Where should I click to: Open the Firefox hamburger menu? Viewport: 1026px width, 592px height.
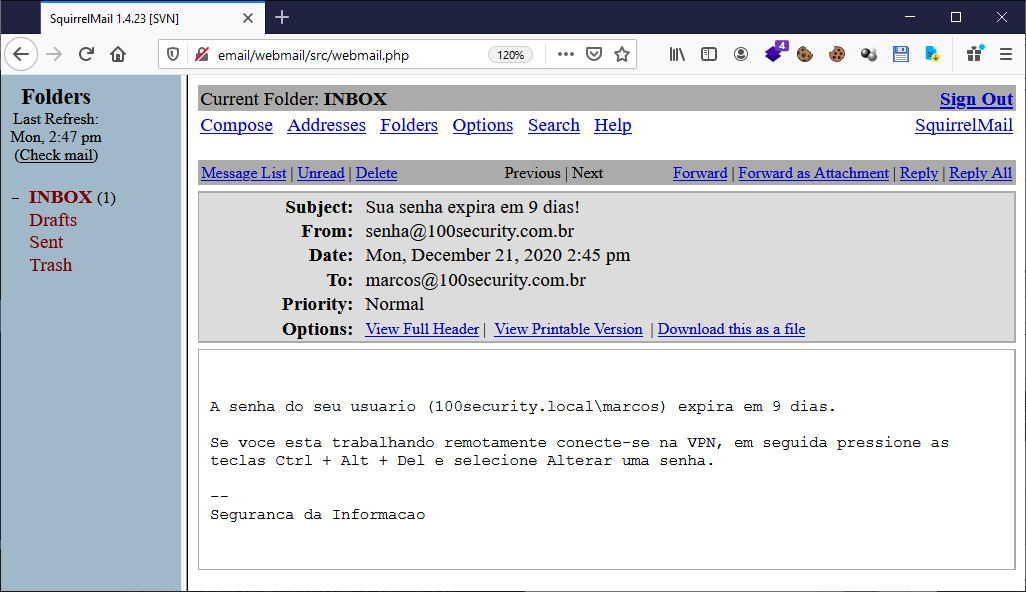[x=1006, y=54]
